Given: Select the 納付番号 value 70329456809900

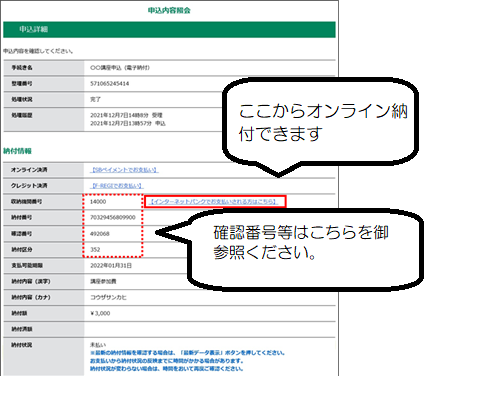Looking at the screenshot, I should [113, 217].
